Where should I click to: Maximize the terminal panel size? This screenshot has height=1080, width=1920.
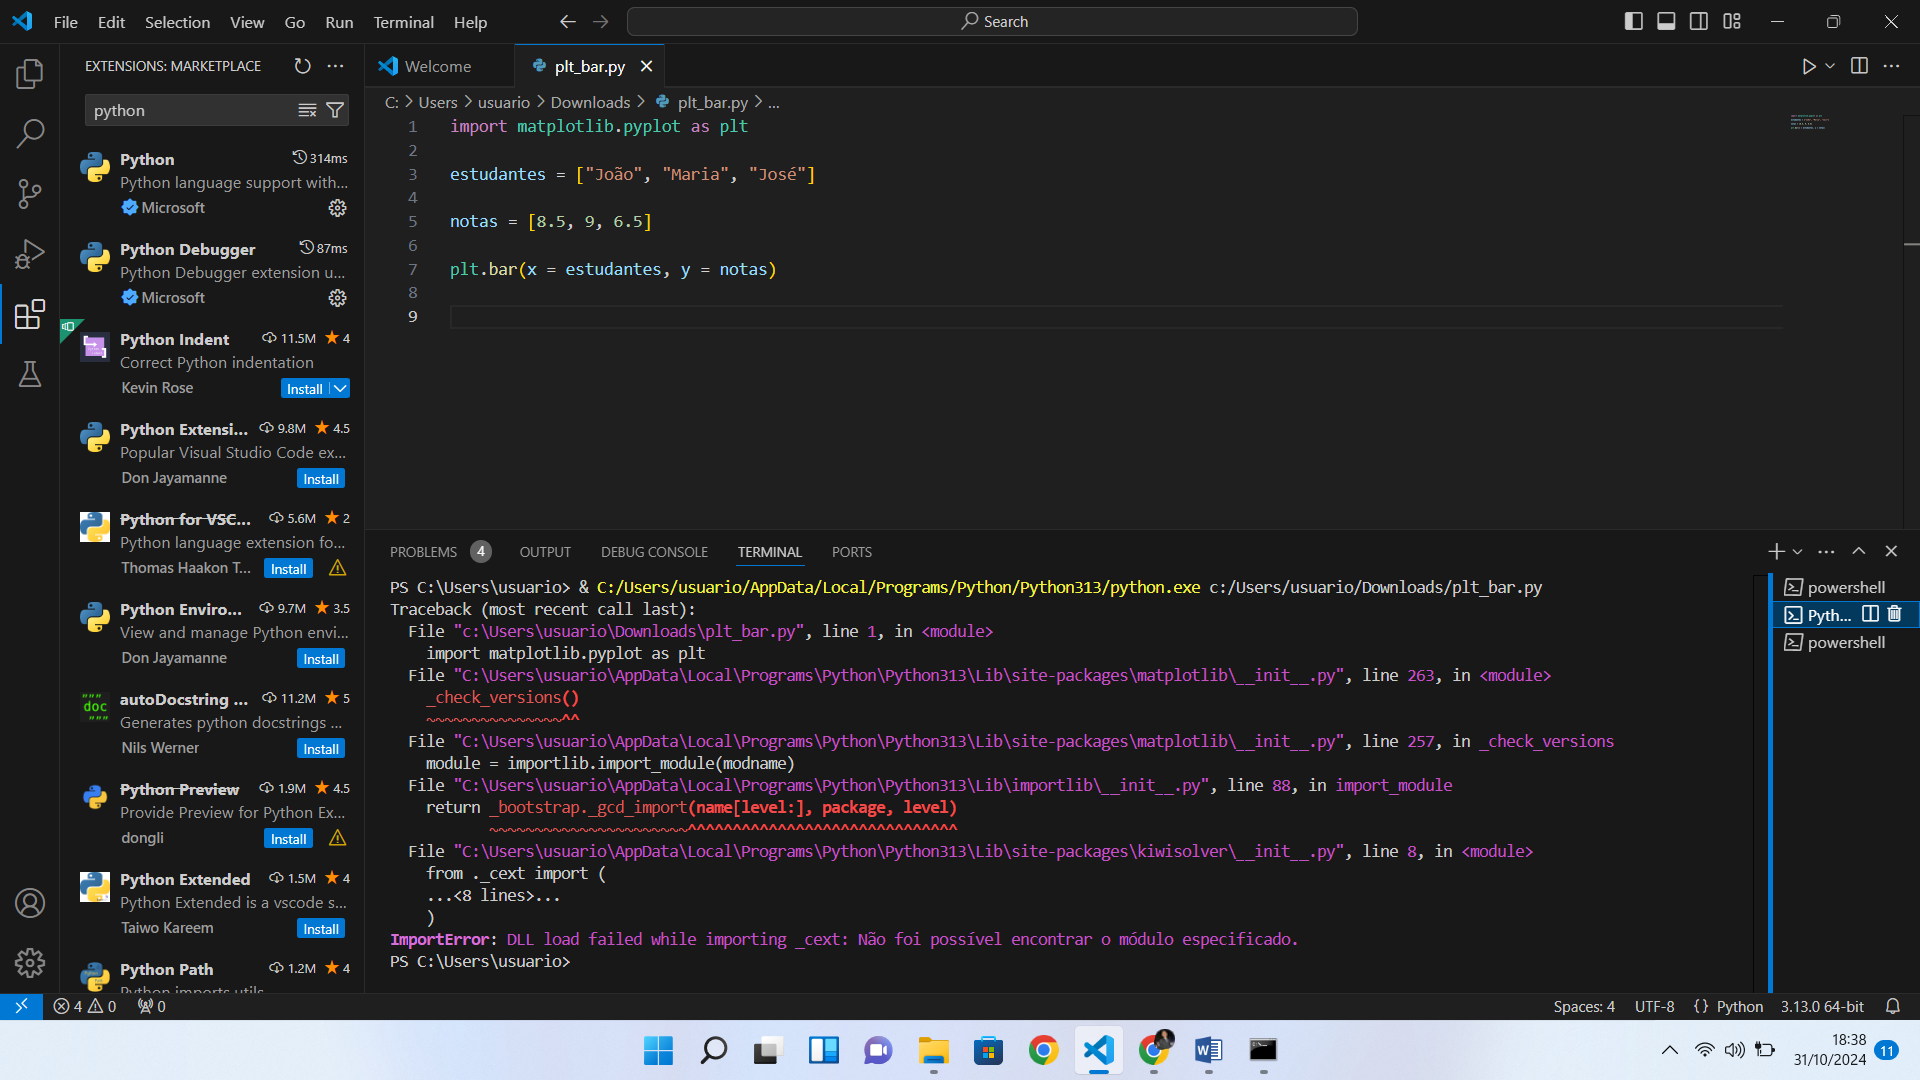pyautogui.click(x=1859, y=552)
